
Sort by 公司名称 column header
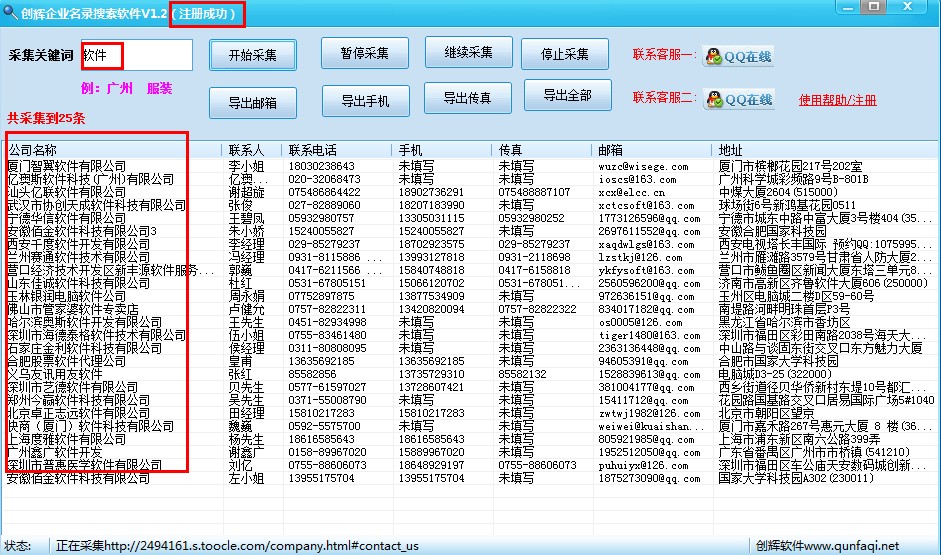[x=114, y=149]
